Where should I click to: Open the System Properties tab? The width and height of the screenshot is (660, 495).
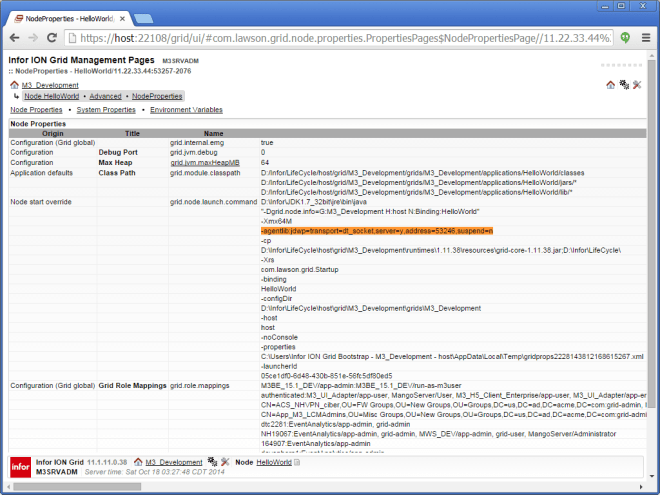tap(106, 109)
